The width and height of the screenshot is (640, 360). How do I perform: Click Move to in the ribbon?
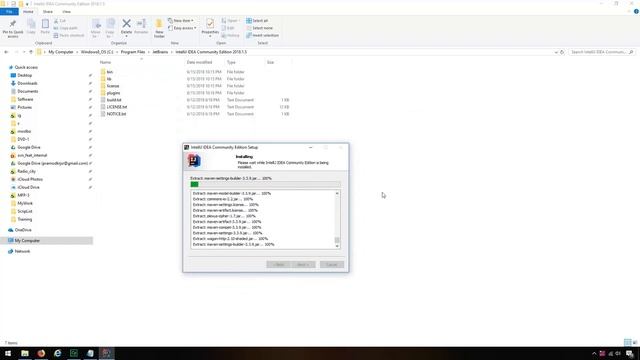[96, 28]
